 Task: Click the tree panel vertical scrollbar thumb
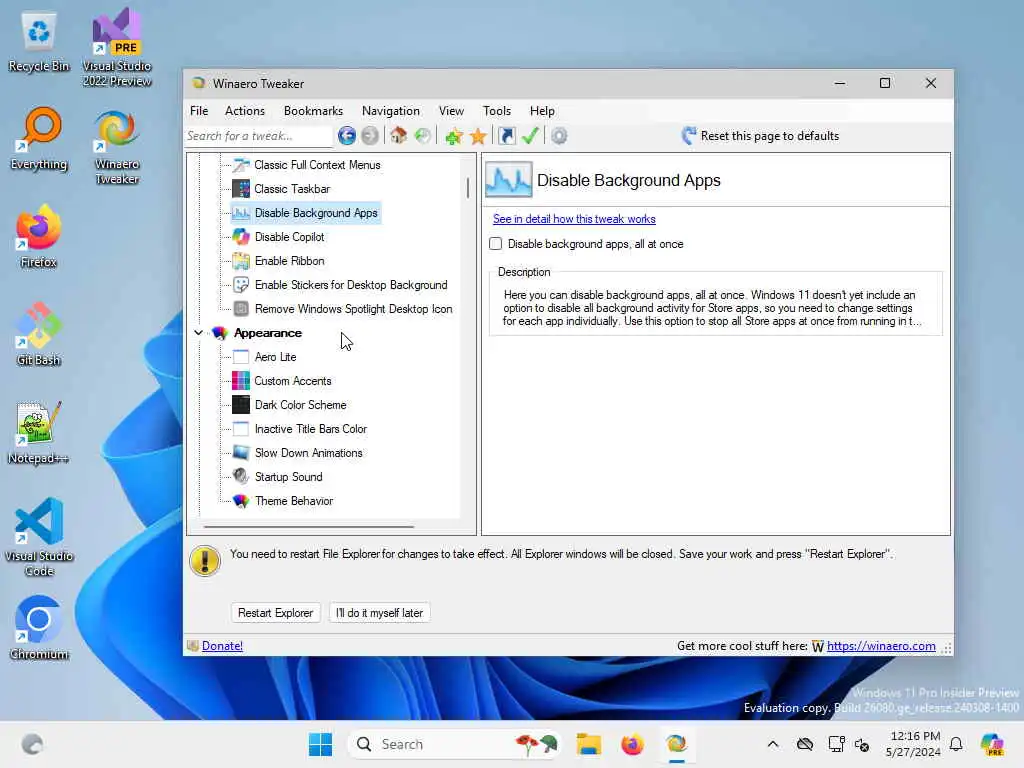tap(468, 188)
